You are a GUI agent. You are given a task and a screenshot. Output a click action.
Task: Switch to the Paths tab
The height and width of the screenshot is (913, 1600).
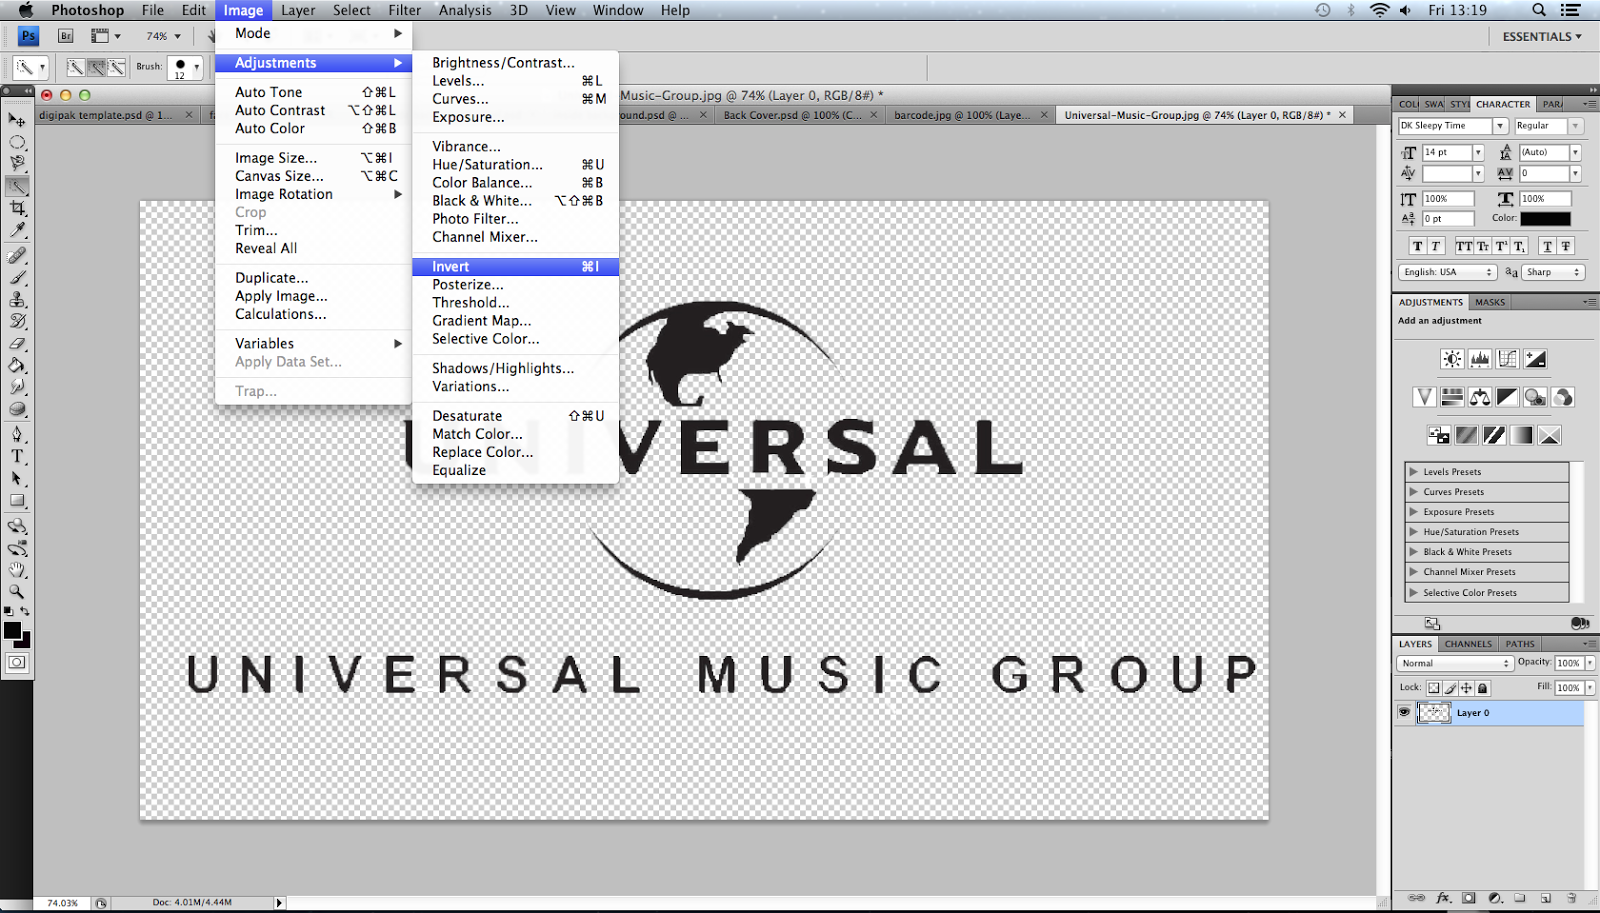[1520, 644]
